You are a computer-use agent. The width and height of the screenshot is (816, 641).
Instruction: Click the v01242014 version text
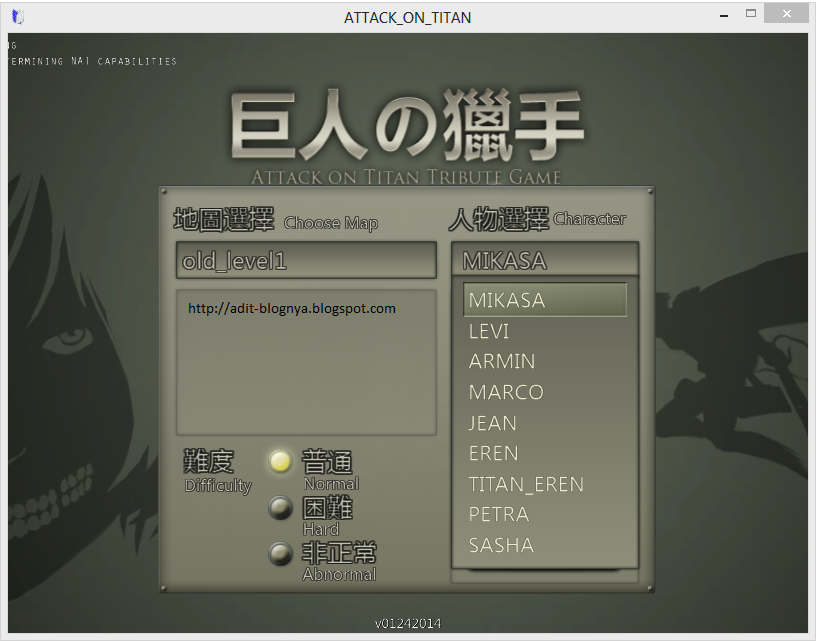coord(408,623)
